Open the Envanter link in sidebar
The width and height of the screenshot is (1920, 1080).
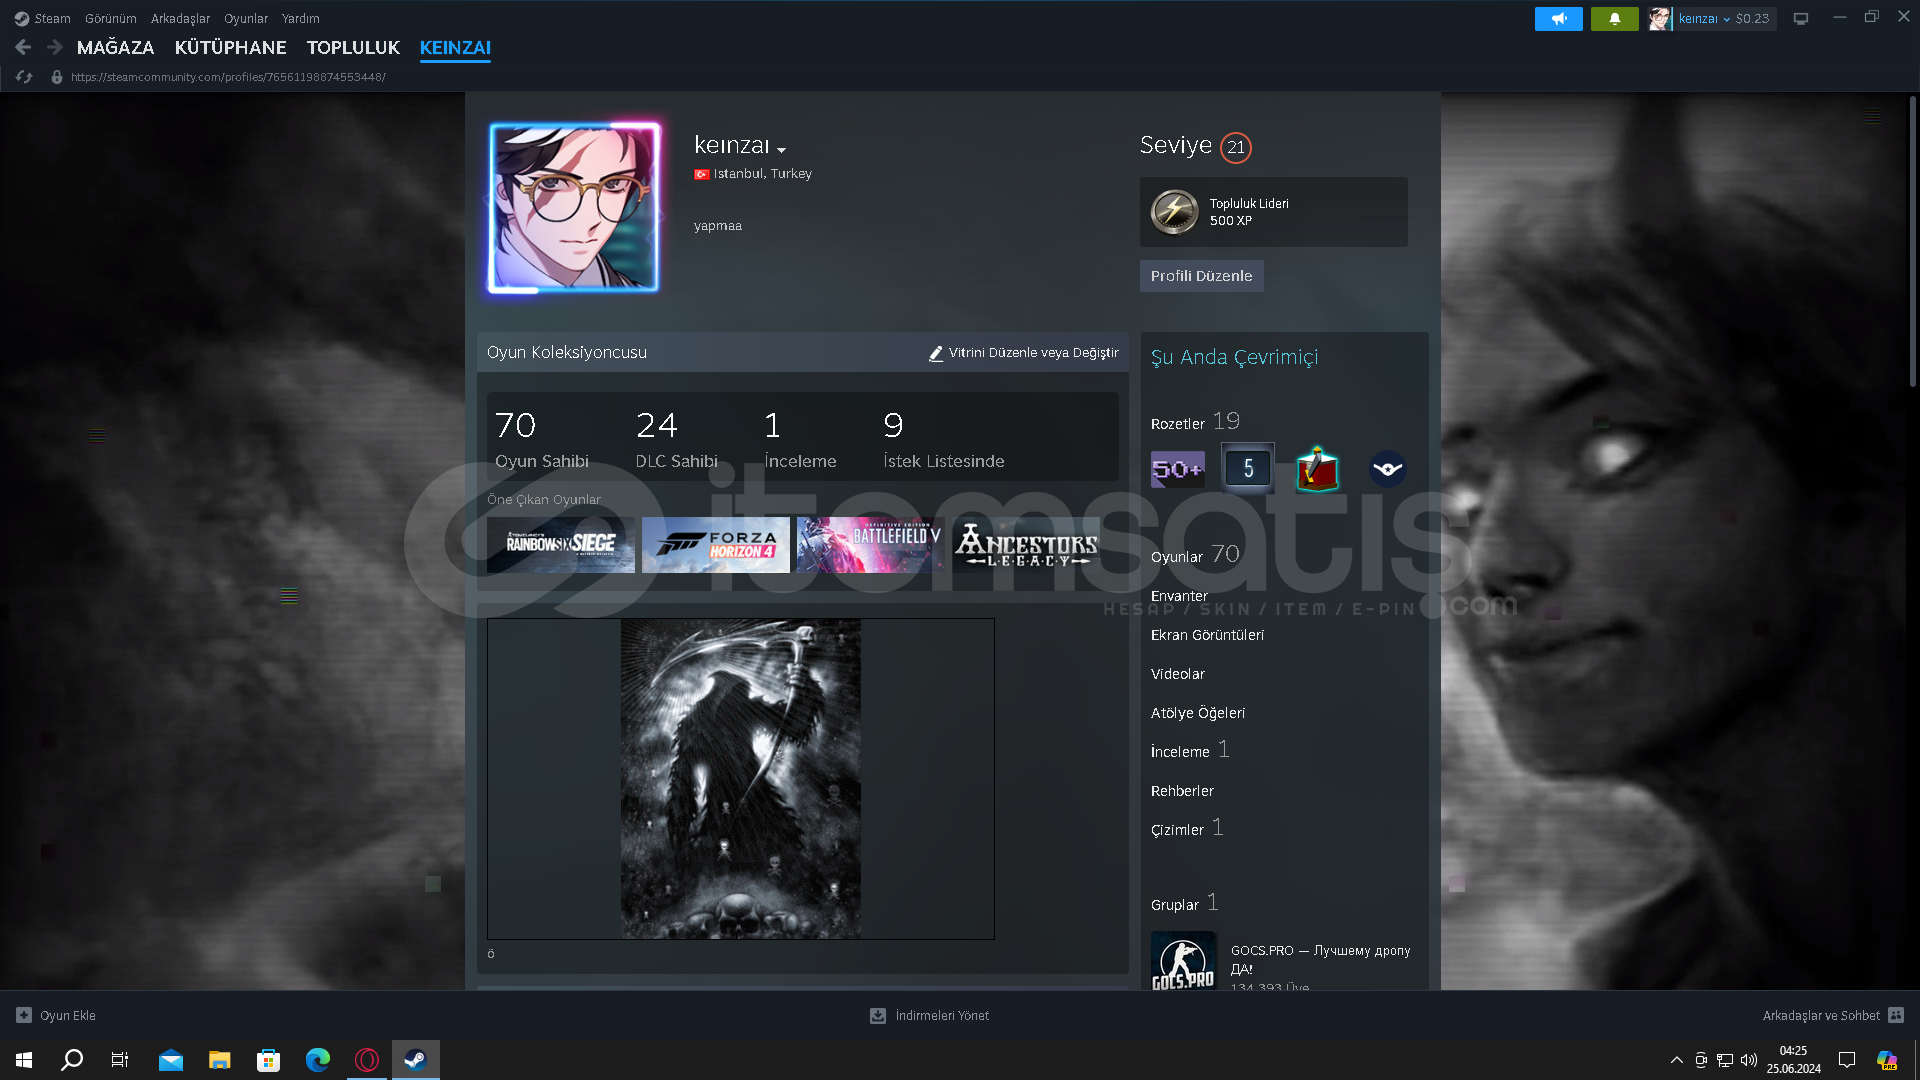point(1179,596)
